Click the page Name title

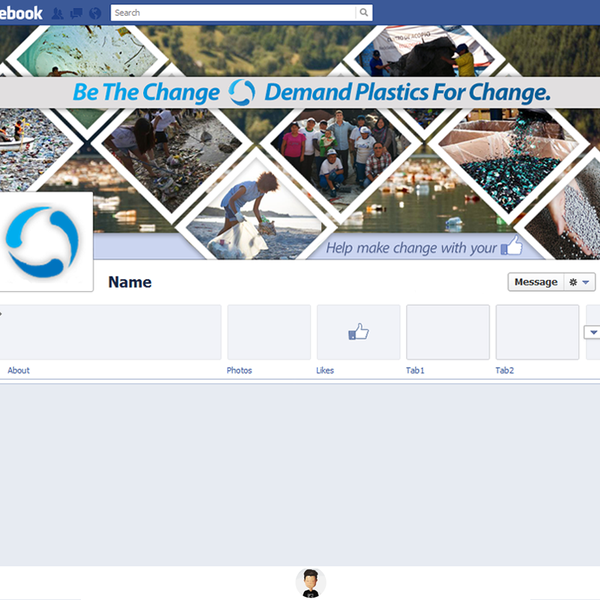coord(130,282)
